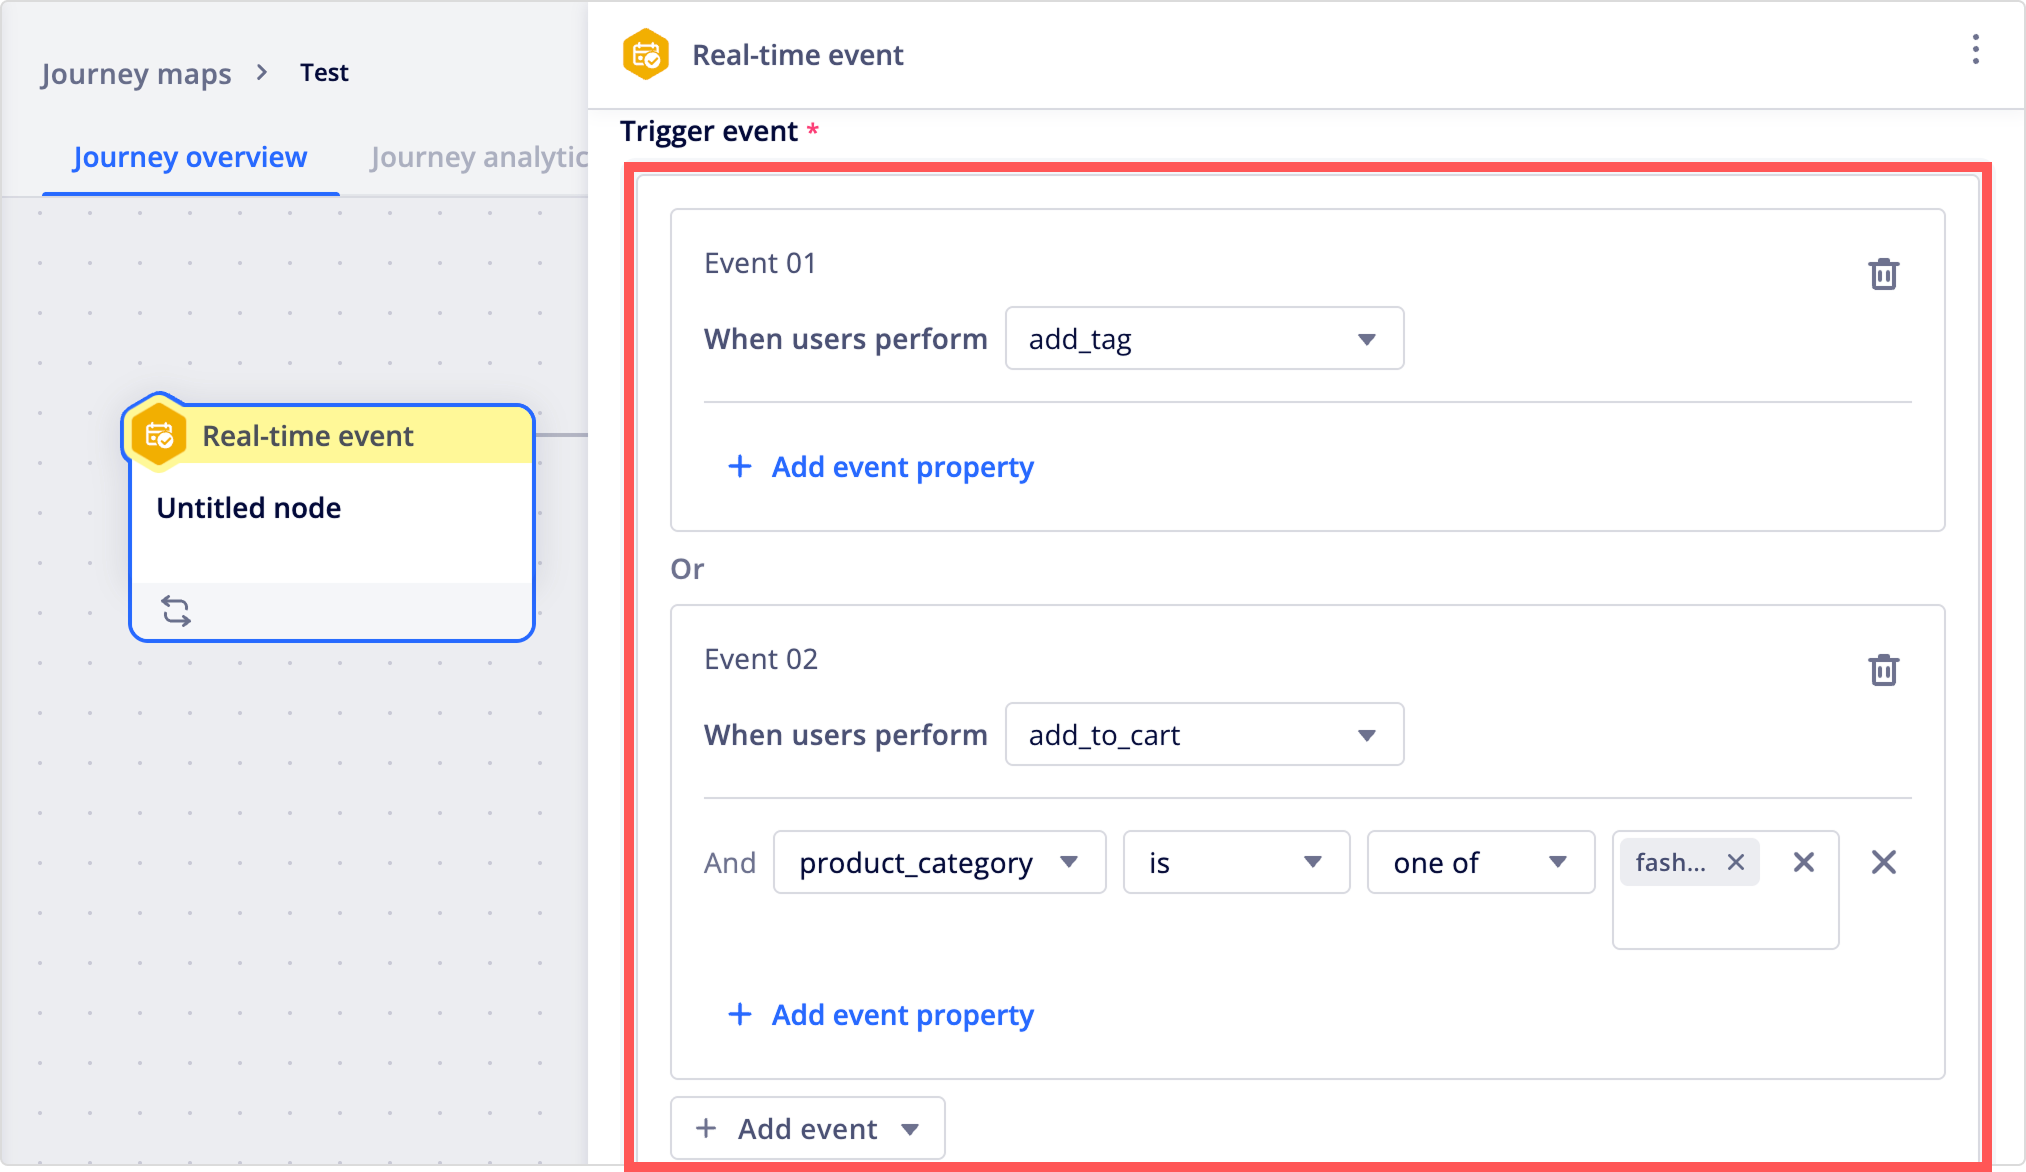Remove the fash... tag chip
The height and width of the screenshot is (1172, 2026).
[1736, 862]
